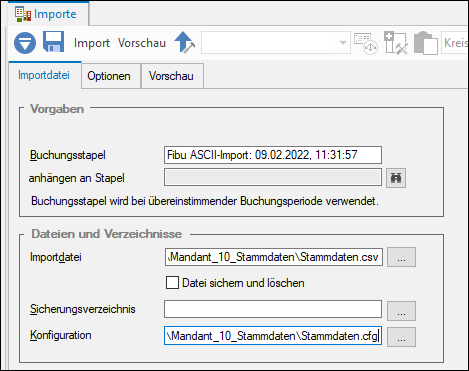The image size is (469, 371).
Task: Click the blue up-arrow with hammer icon
Action: point(184,42)
